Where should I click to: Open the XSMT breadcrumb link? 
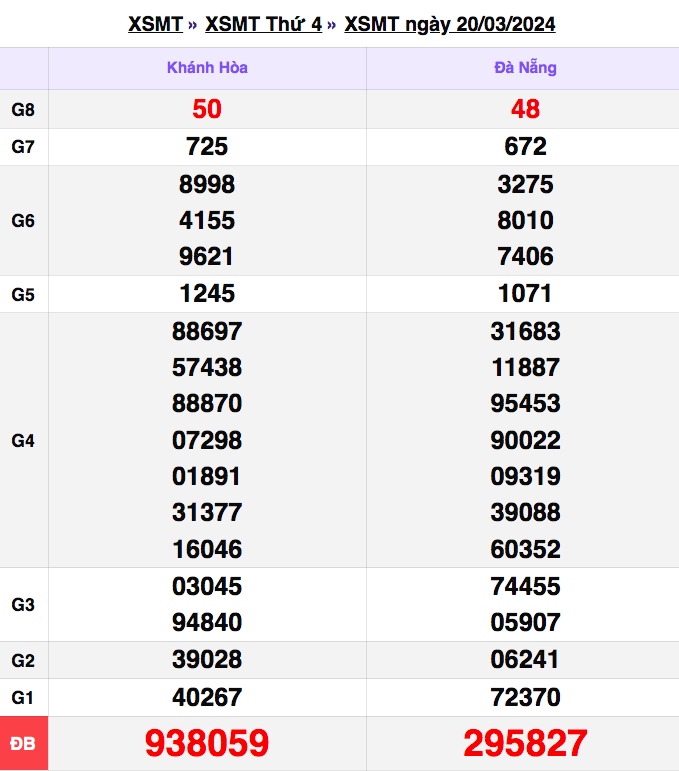pos(155,24)
